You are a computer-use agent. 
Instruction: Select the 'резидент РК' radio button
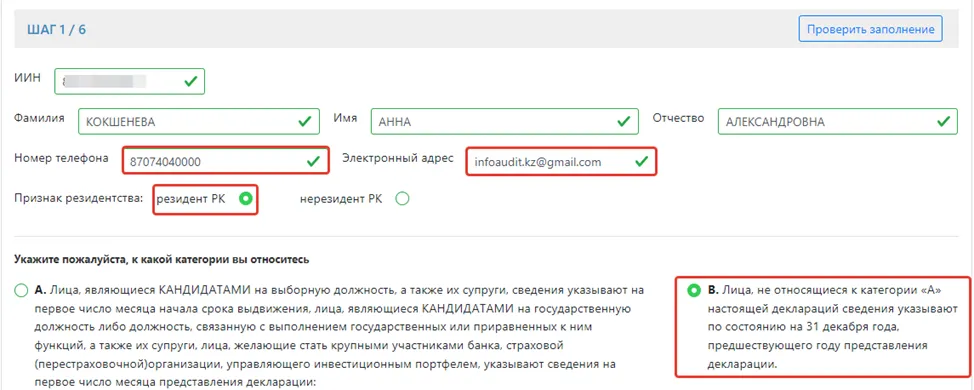pos(247,199)
